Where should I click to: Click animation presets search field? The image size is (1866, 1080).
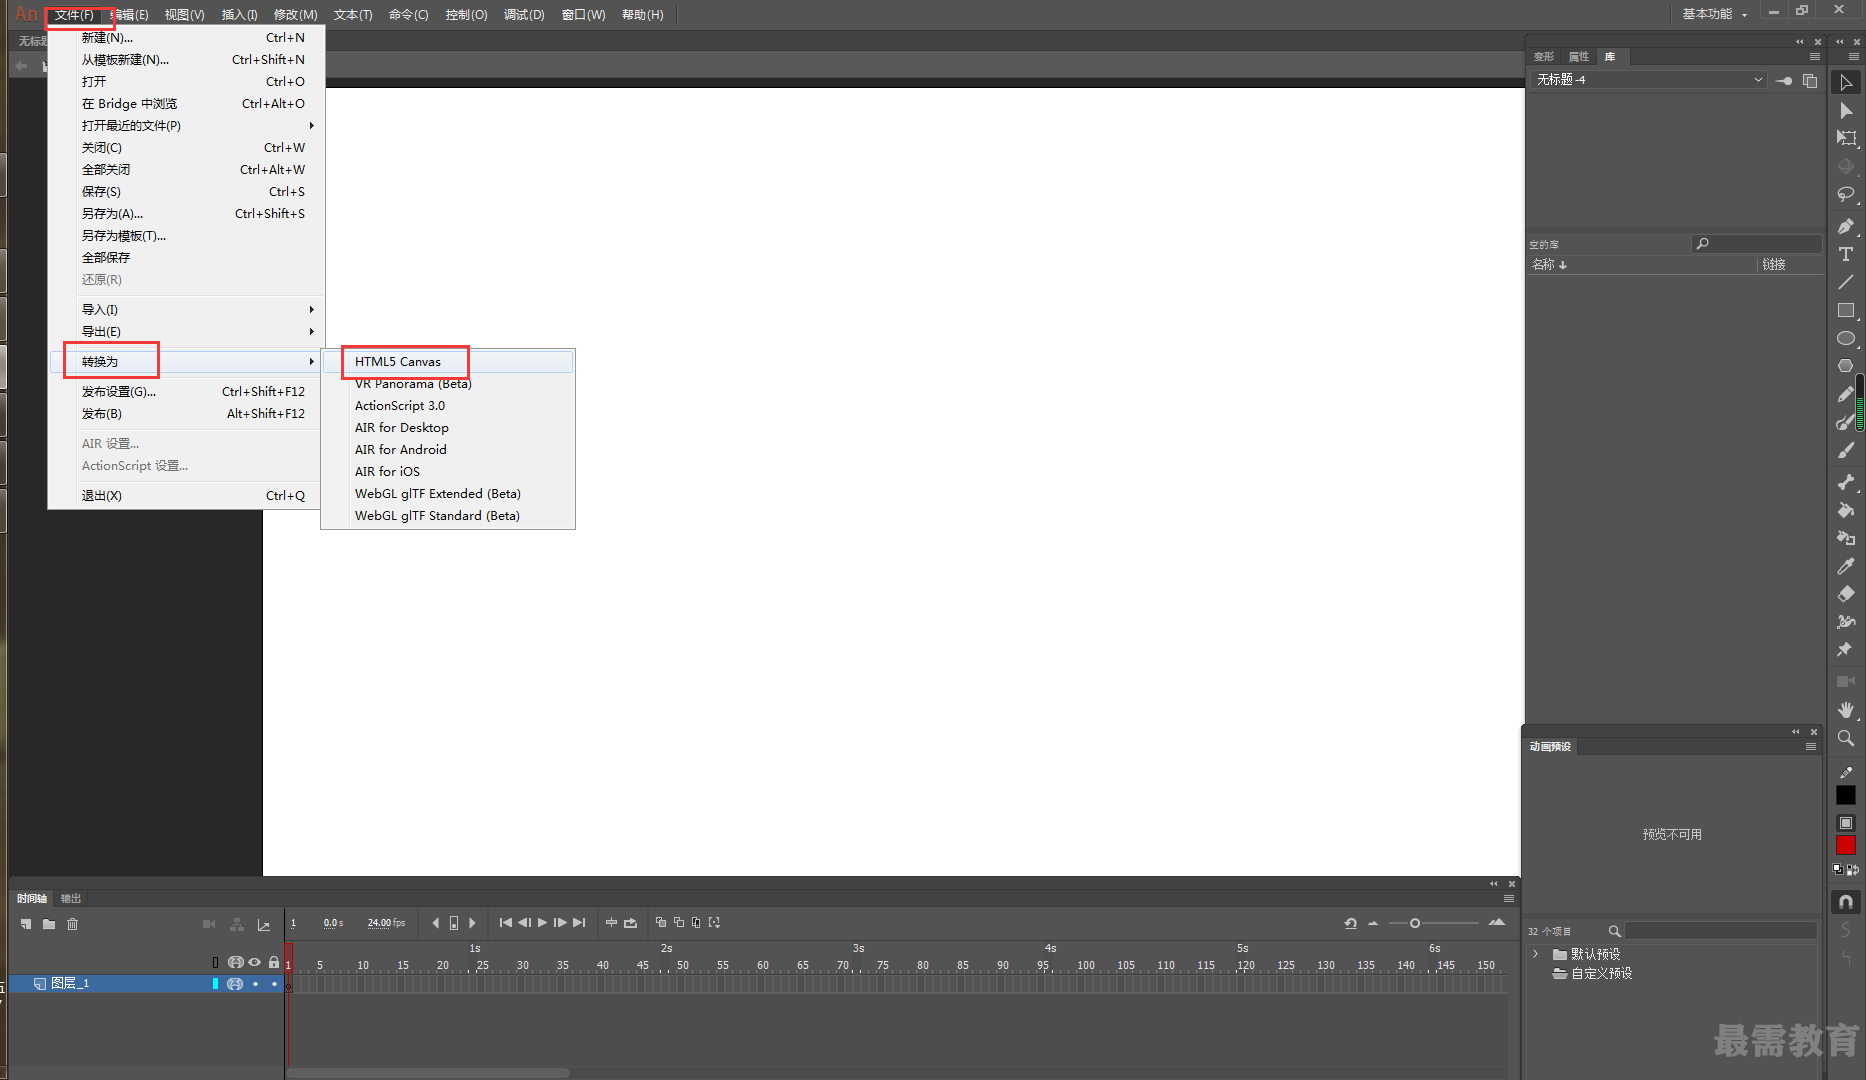(x=1720, y=931)
